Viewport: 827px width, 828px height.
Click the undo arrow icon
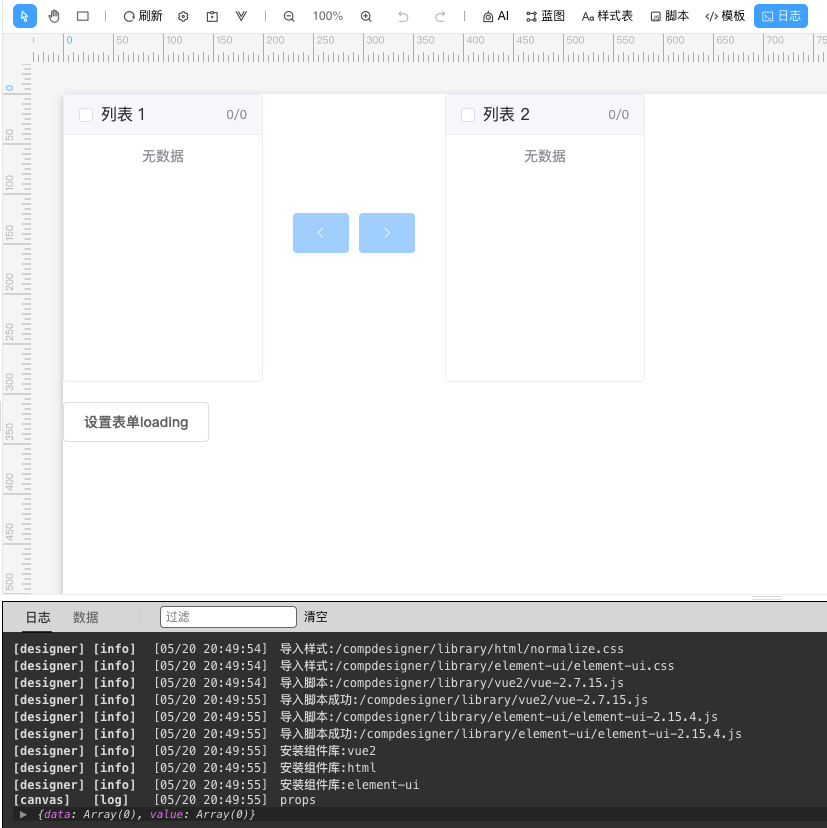[x=402, y=16]
